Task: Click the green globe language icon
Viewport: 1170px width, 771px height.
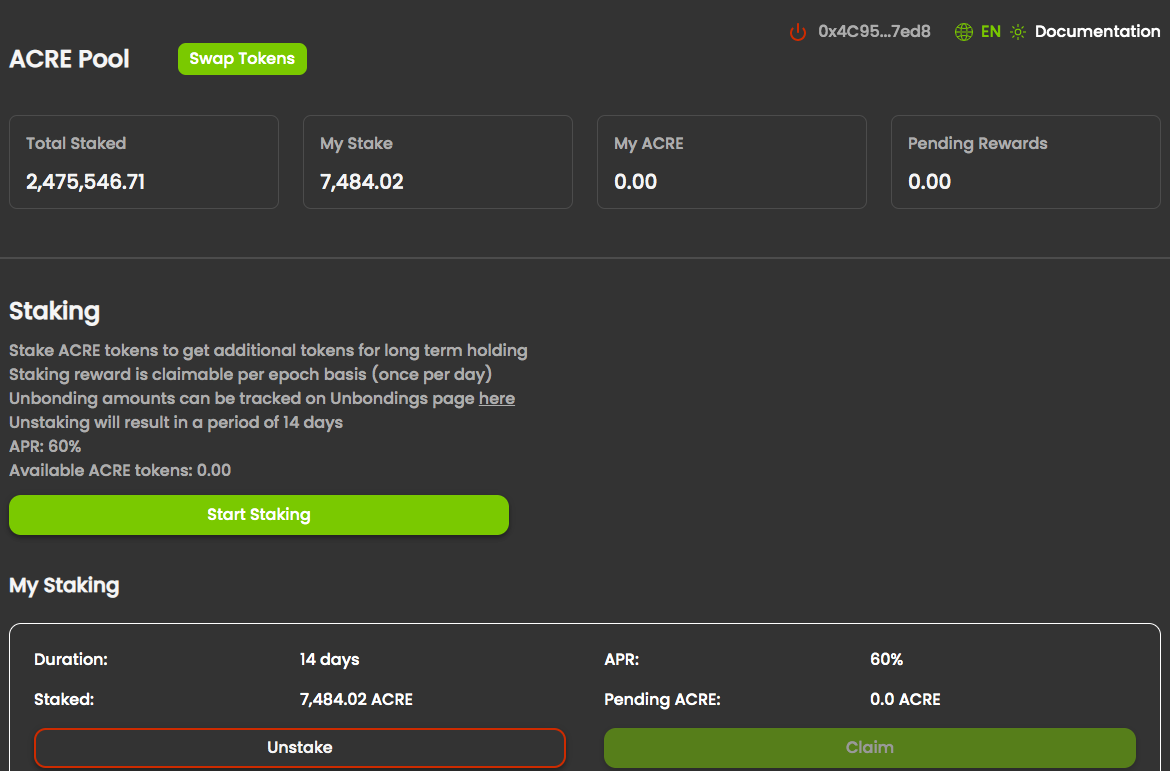Action: pos(963,32)
